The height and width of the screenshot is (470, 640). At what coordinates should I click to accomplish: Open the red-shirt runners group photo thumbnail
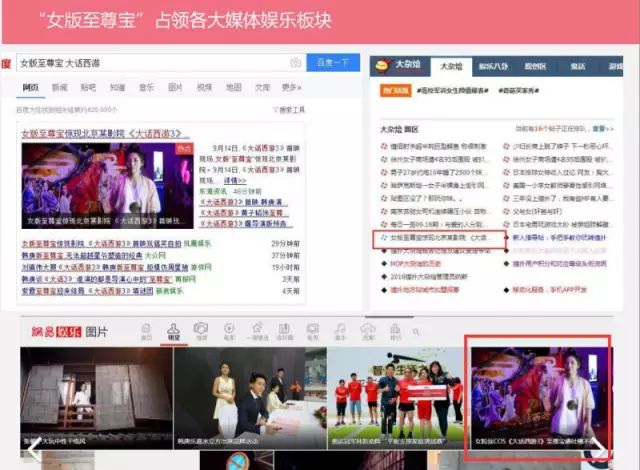click(399, 398)
